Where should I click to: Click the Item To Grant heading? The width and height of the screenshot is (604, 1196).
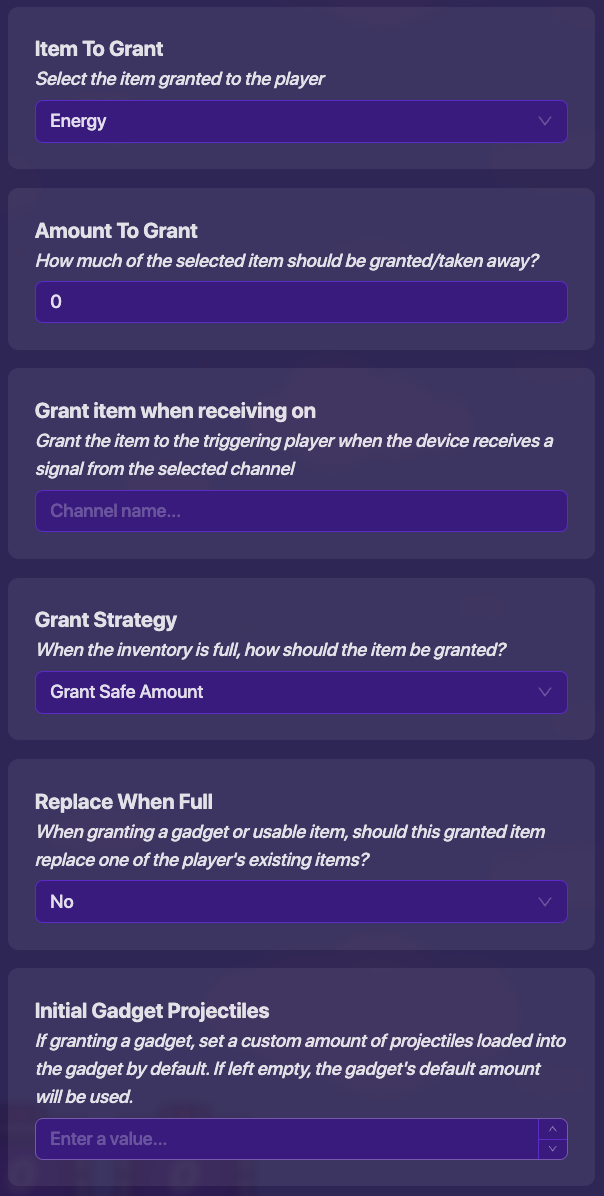[99, 48]
